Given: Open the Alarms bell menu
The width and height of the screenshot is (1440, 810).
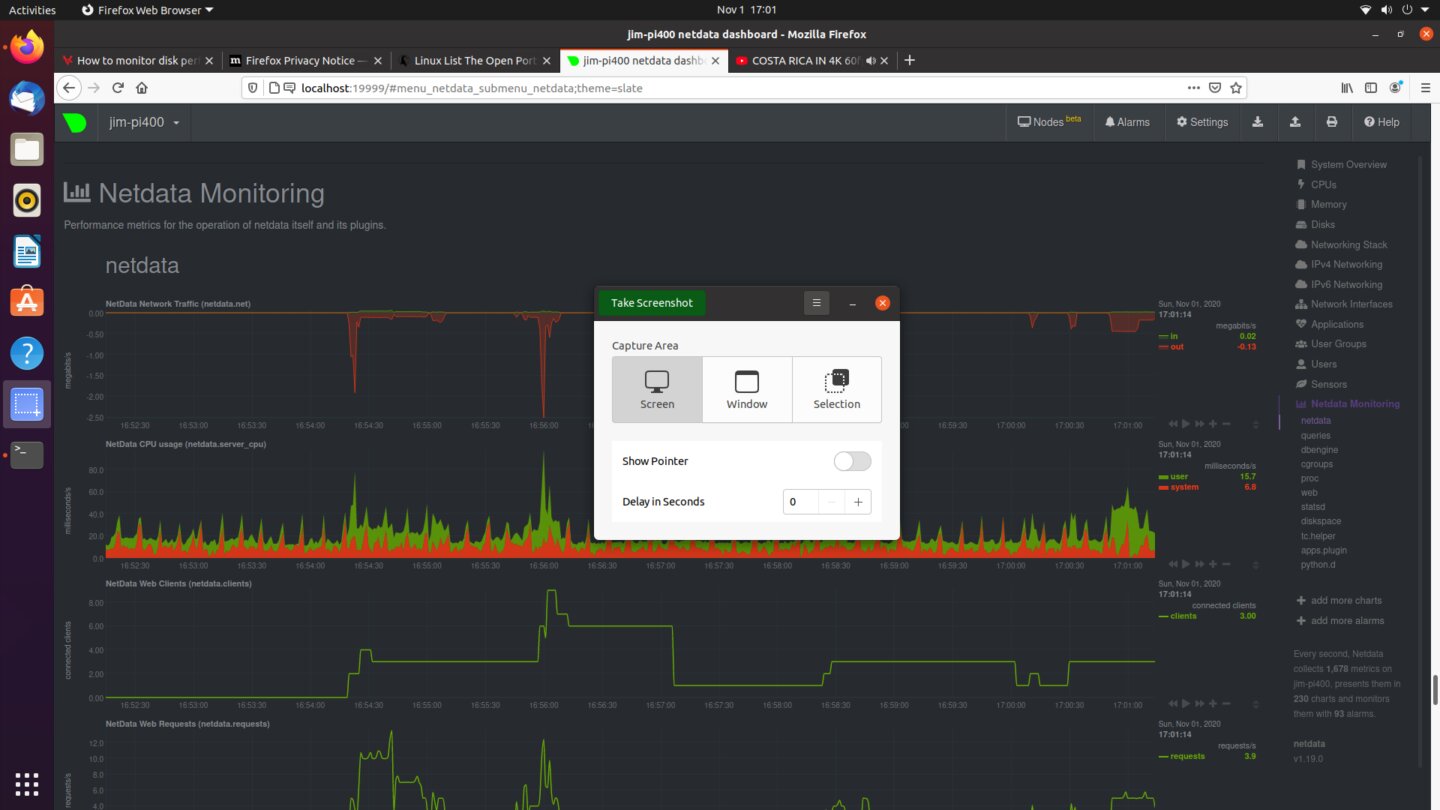Looking at the screenshot, I should coord(1127,122).
